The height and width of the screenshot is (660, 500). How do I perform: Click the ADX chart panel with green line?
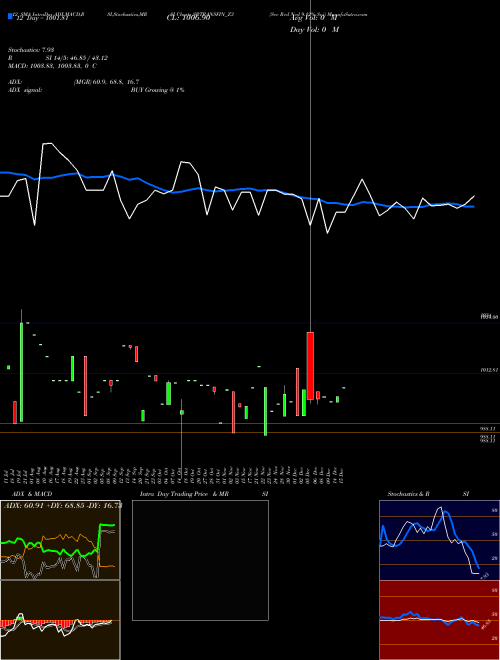click(x=60, y=540)
